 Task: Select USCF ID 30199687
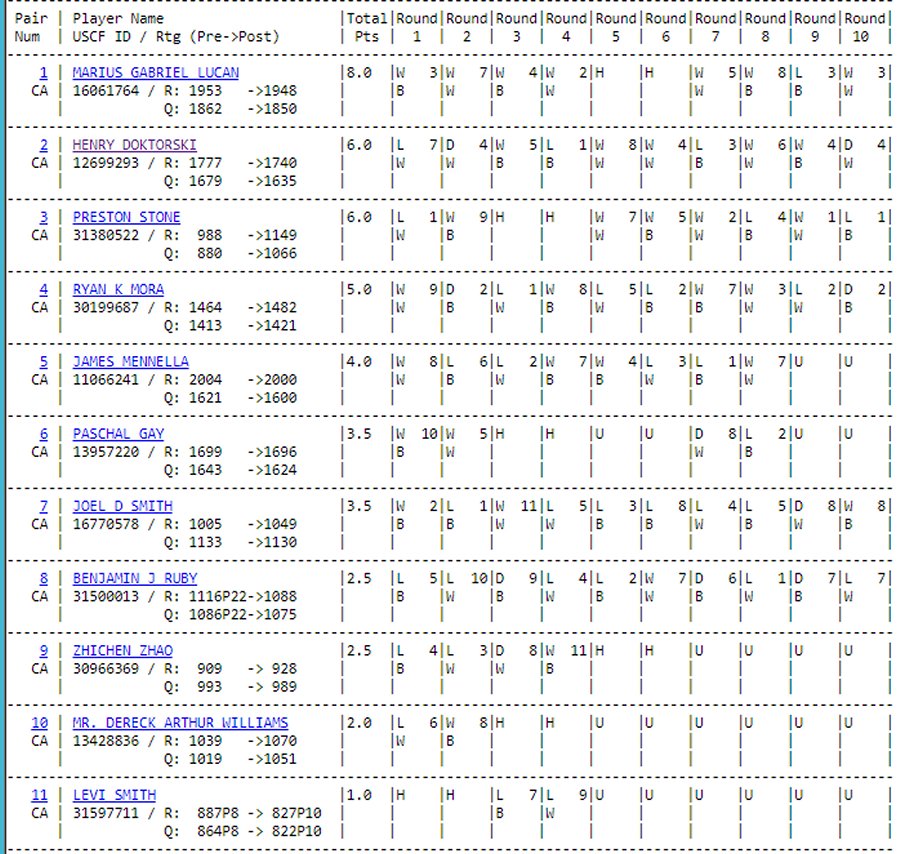click(106, 308)
